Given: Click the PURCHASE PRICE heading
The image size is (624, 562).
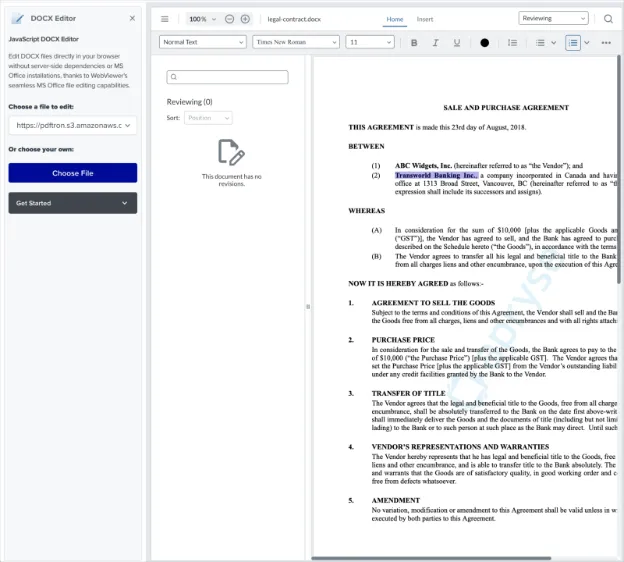Looking at the screenshot, I should (x=403, y=340).
